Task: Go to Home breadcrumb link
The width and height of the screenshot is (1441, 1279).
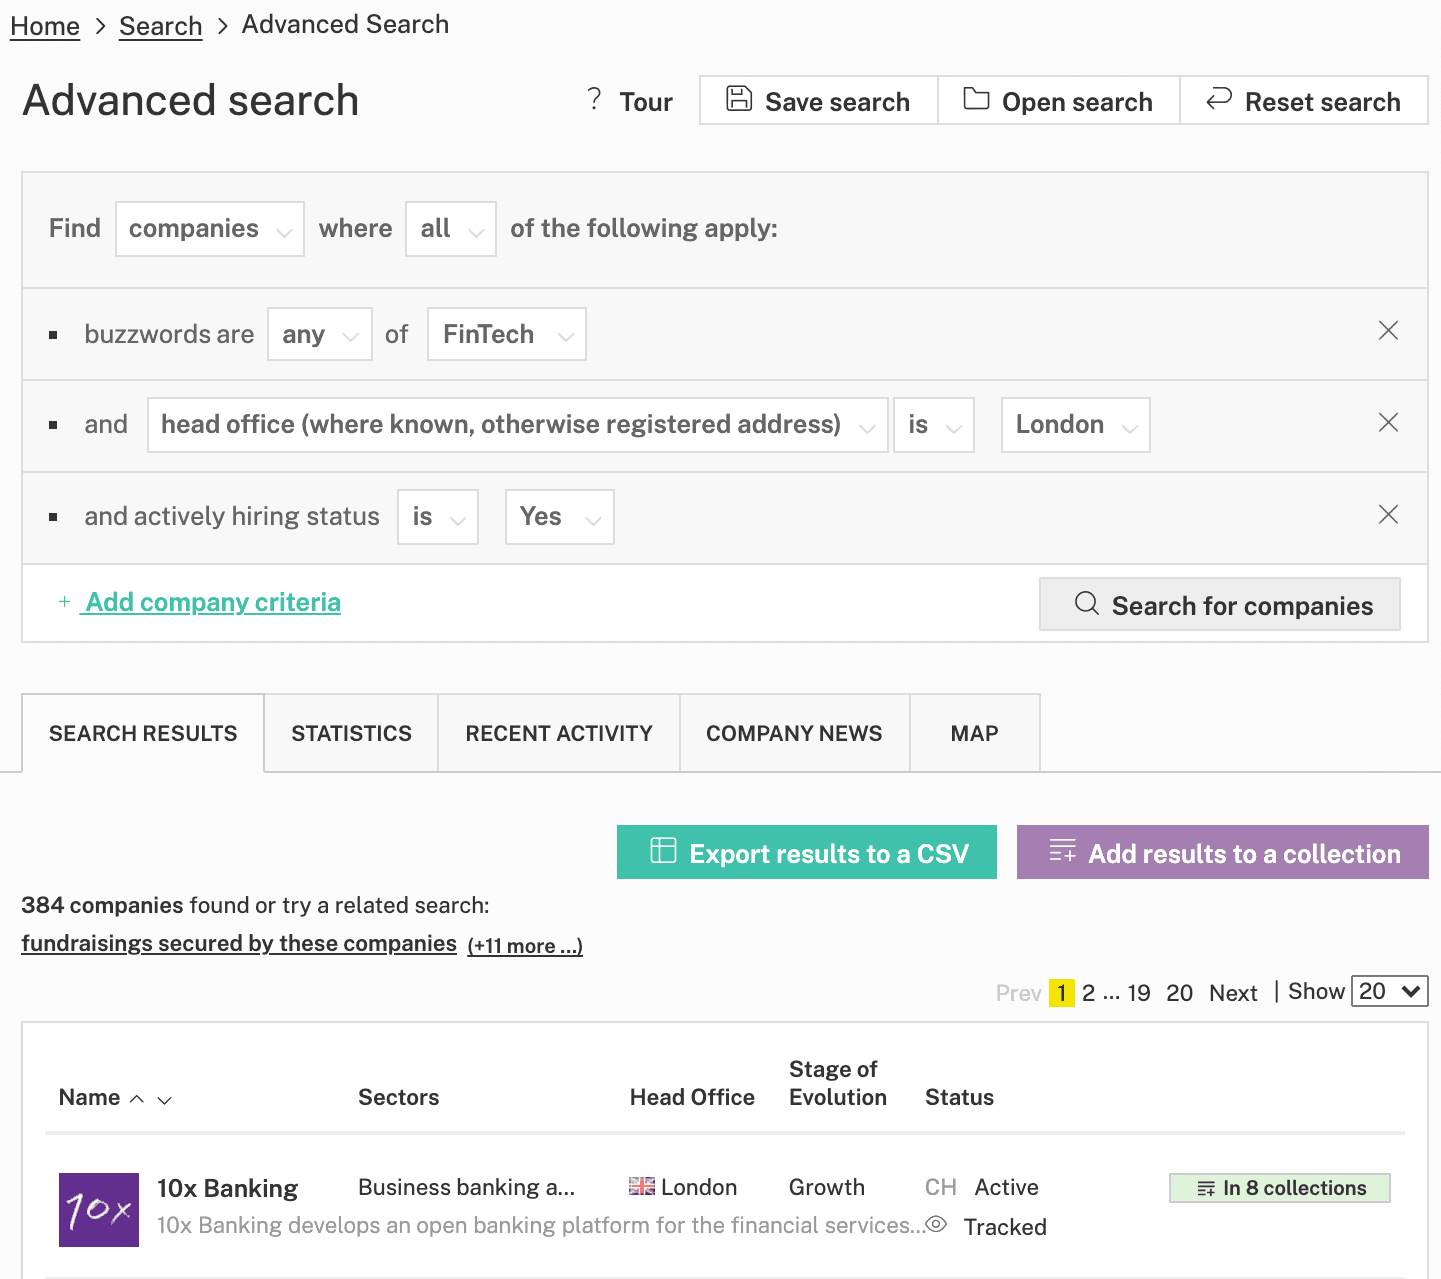Action: (x=45, y=26)
